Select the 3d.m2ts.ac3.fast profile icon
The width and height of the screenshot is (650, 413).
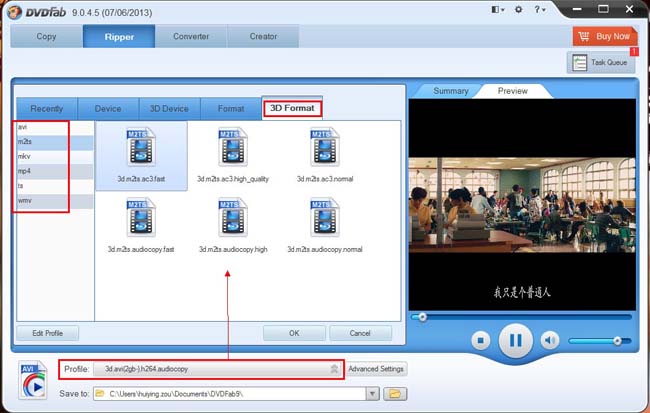(141, 147)
